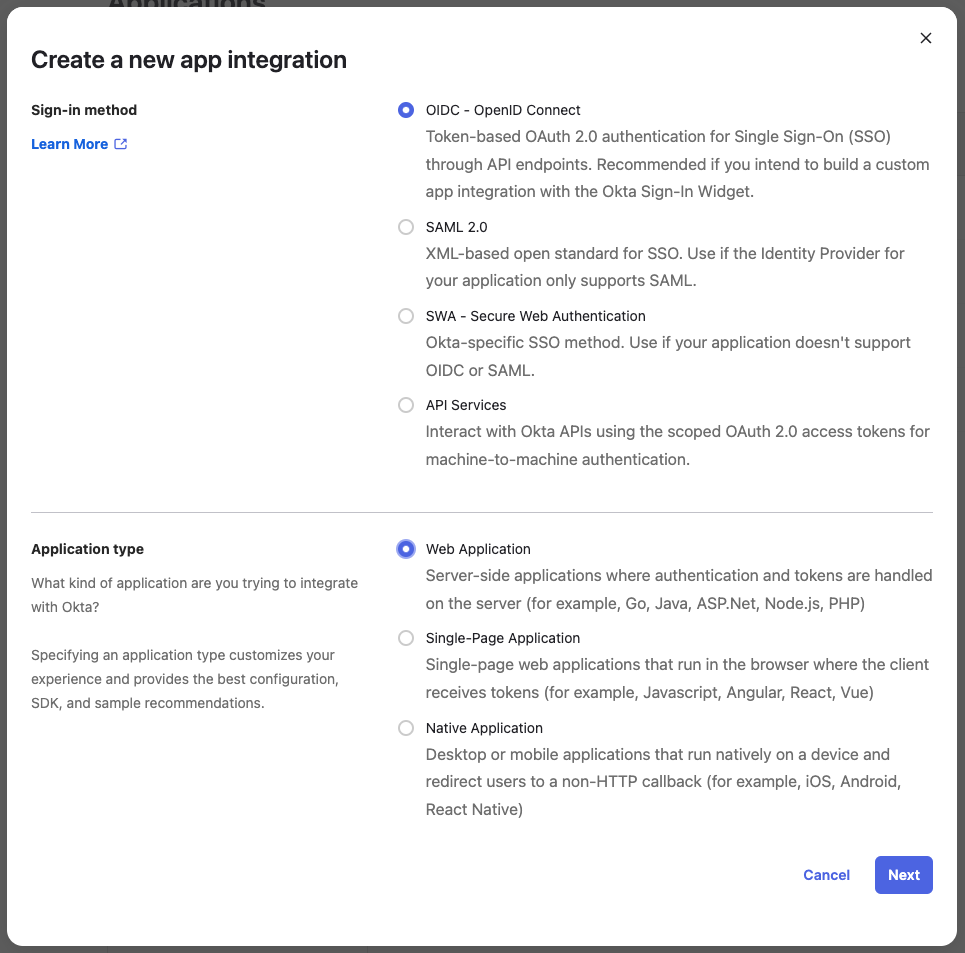Click the external link icon beside Learn More
965x953 pixels.
click(120, 144)
